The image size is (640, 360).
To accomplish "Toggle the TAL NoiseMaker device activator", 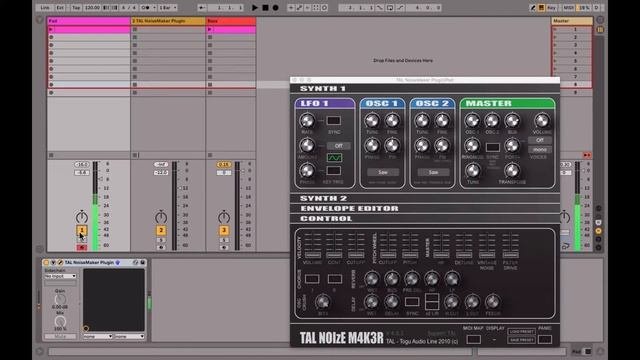I will pyautogui.click(x=46, y=262).
